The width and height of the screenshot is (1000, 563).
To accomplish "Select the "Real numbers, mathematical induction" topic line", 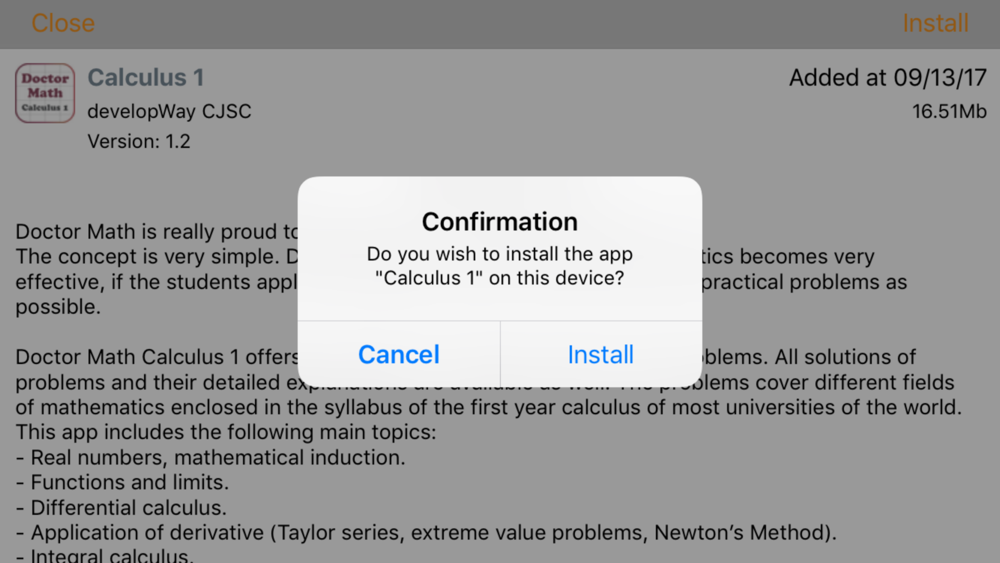I will tap(210, 458).
